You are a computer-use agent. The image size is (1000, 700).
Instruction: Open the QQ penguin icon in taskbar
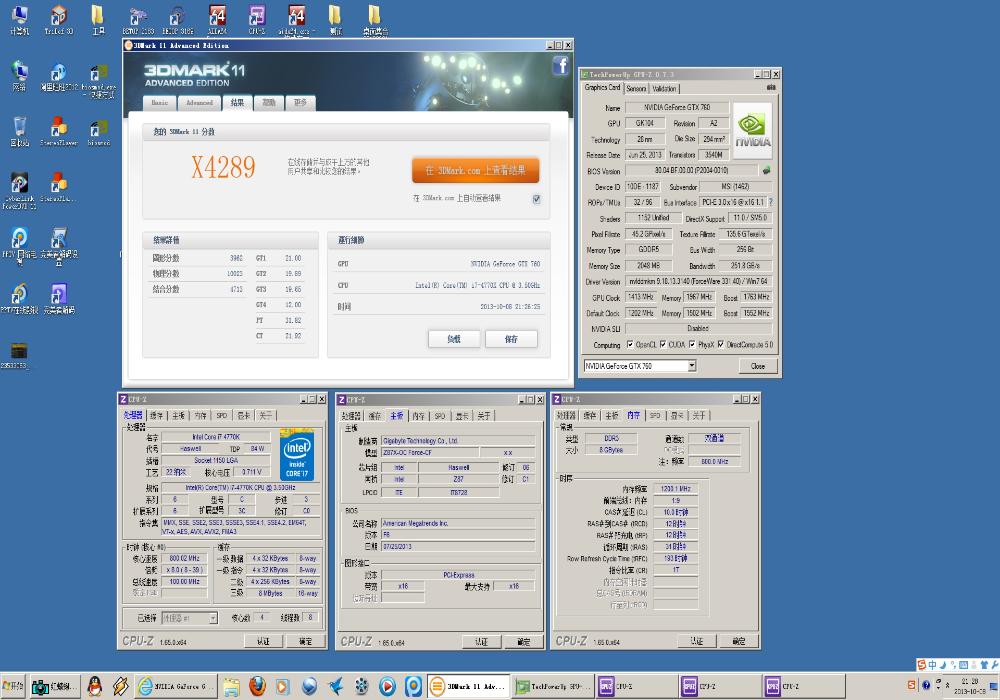tap(95, 686)
